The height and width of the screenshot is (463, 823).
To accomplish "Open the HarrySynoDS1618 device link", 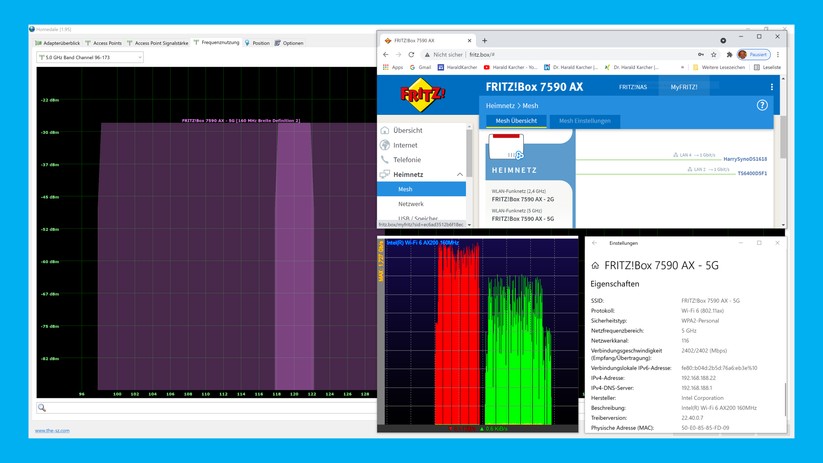I will (745, 159).
